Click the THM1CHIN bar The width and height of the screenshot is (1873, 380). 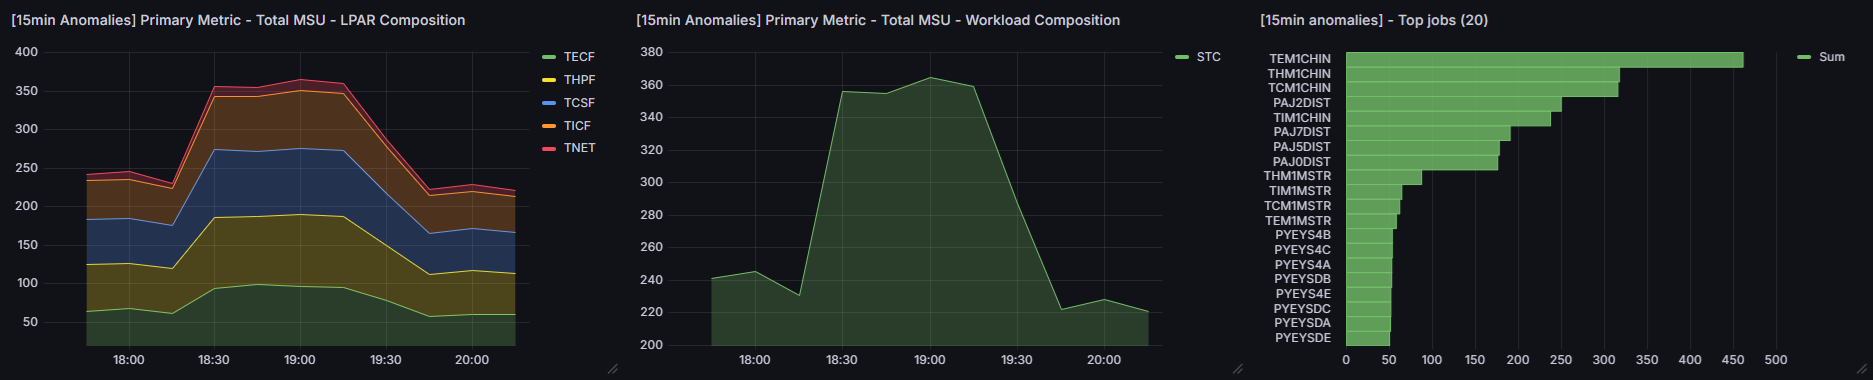coord(1482,74)
